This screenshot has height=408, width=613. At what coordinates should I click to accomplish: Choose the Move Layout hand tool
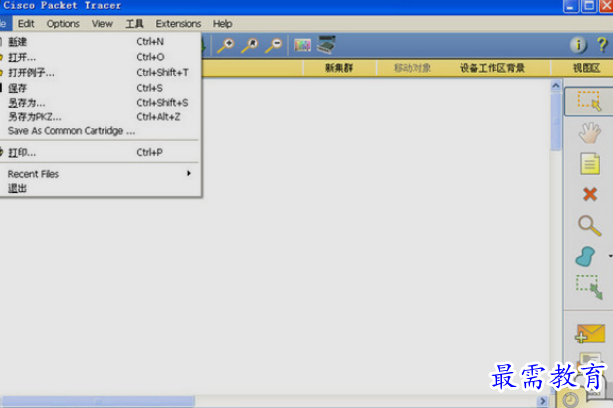[589, 133]
